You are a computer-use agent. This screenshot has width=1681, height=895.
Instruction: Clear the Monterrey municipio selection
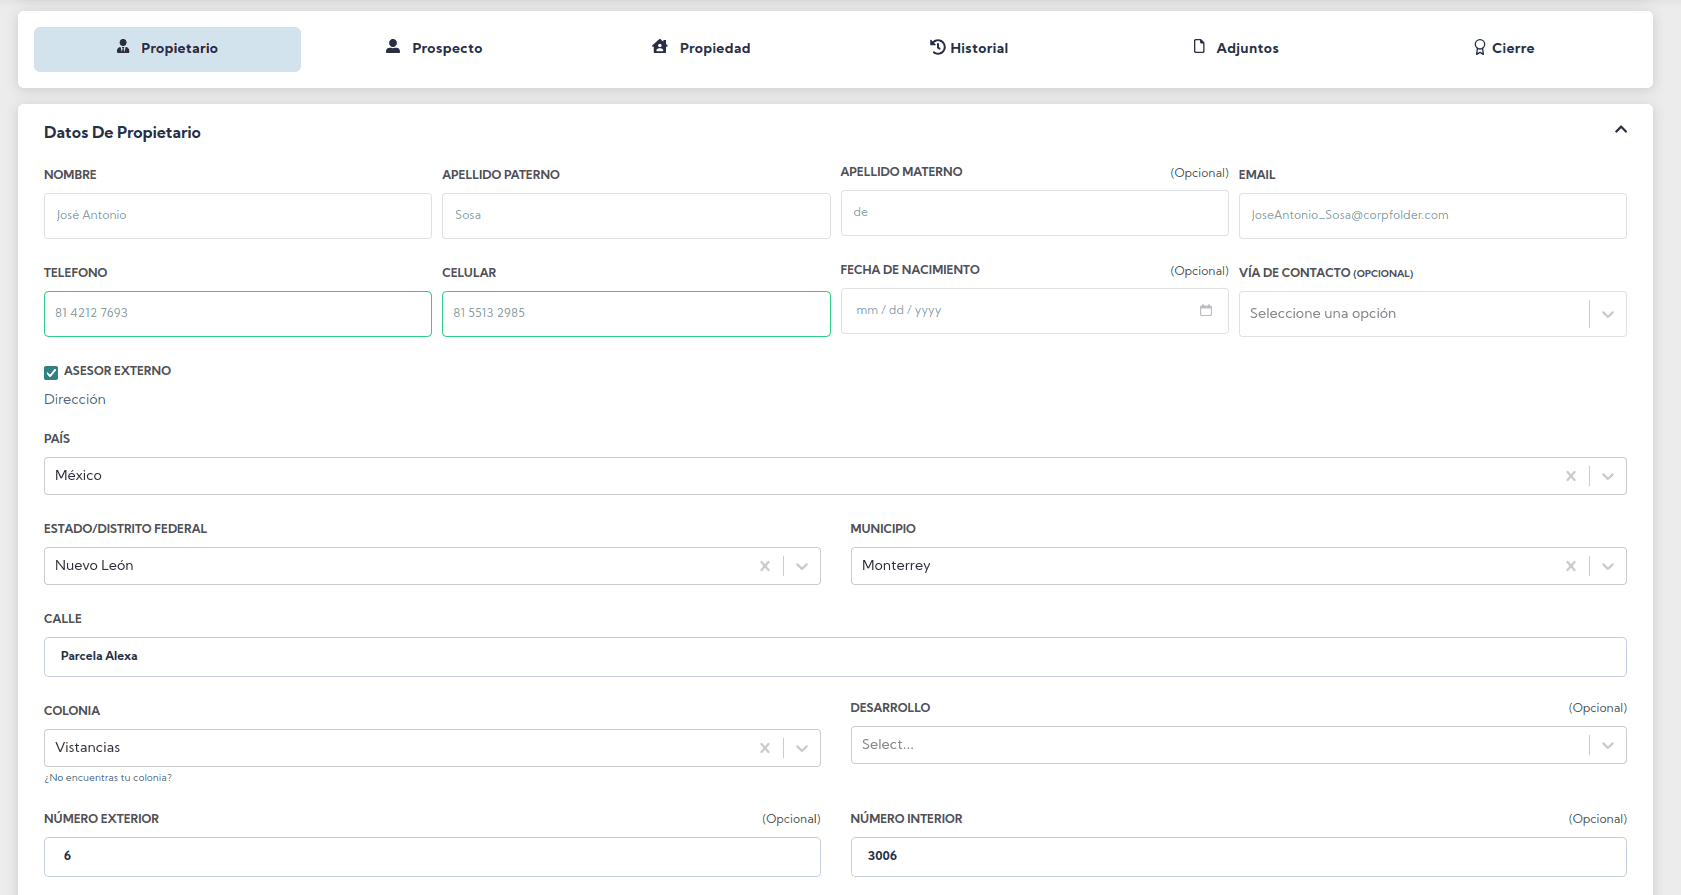pos(1570,566)
